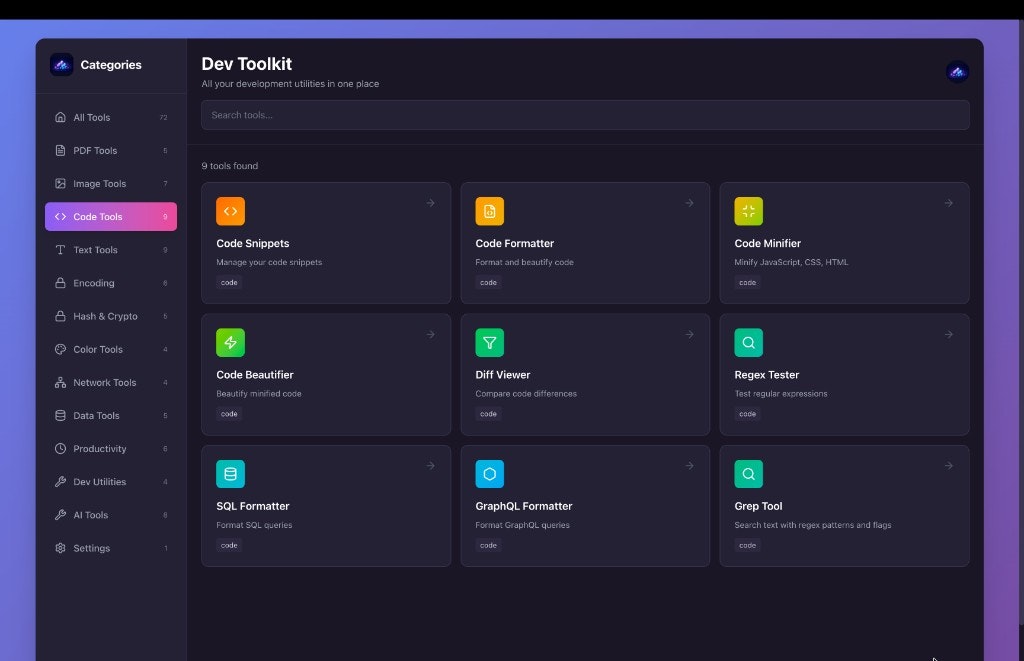The height and width of the screenshot is (661, 1024).
Task: Click the code tag on Regex Tester
Action: 747,413
